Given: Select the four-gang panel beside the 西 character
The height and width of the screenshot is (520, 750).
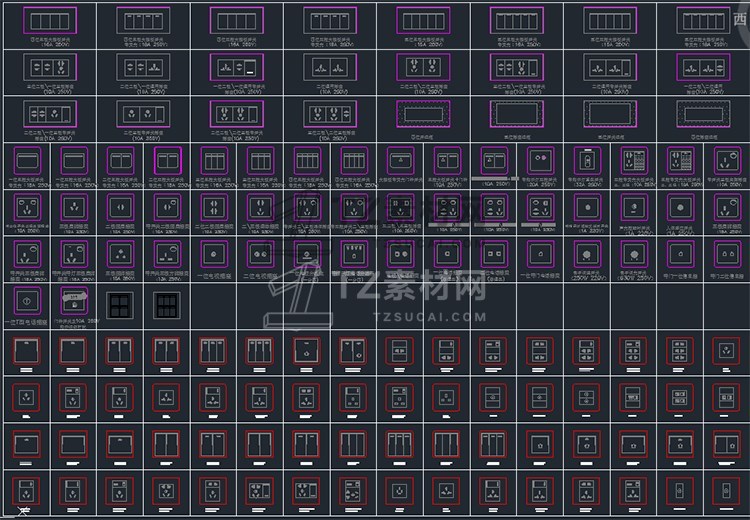Looking at the screenshot, I should click(704, 21).
